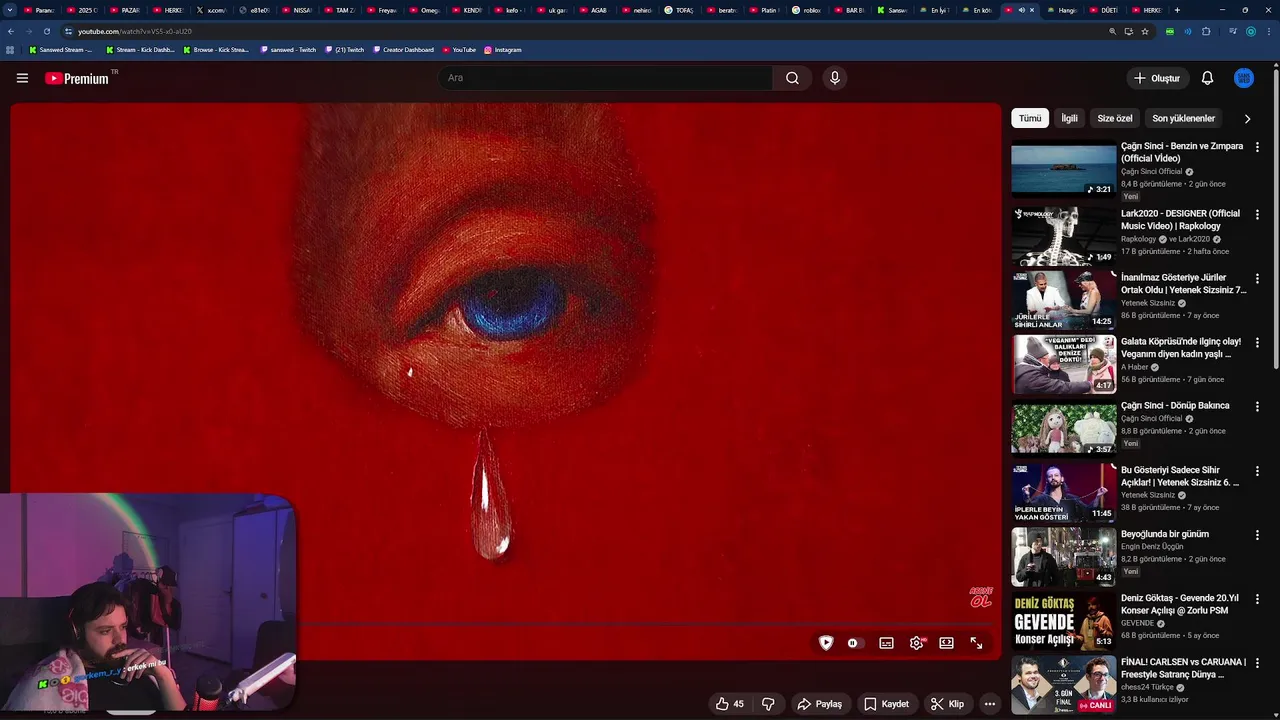Open more actions three-dot button below video
This screenshot has height=720, width=1280.
click(989, 704)
